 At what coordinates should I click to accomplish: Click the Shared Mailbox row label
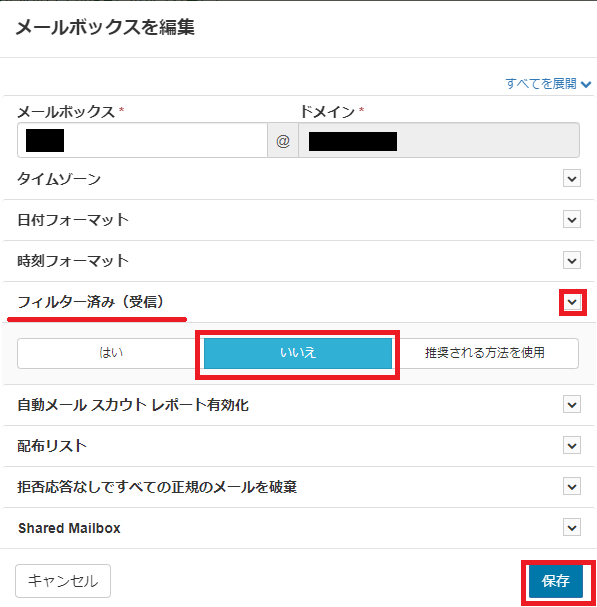(x=69, y=528)
